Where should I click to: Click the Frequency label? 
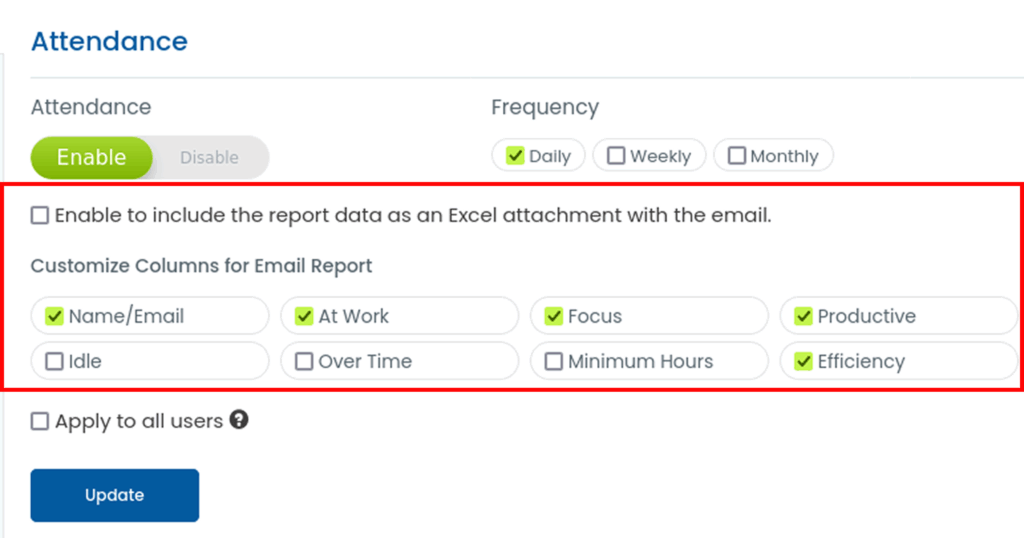click(544, 107)
